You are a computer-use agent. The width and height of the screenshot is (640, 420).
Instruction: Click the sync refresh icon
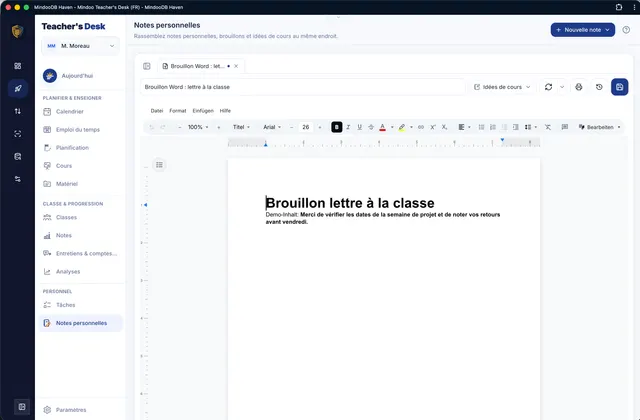click(x=549, y=87)
